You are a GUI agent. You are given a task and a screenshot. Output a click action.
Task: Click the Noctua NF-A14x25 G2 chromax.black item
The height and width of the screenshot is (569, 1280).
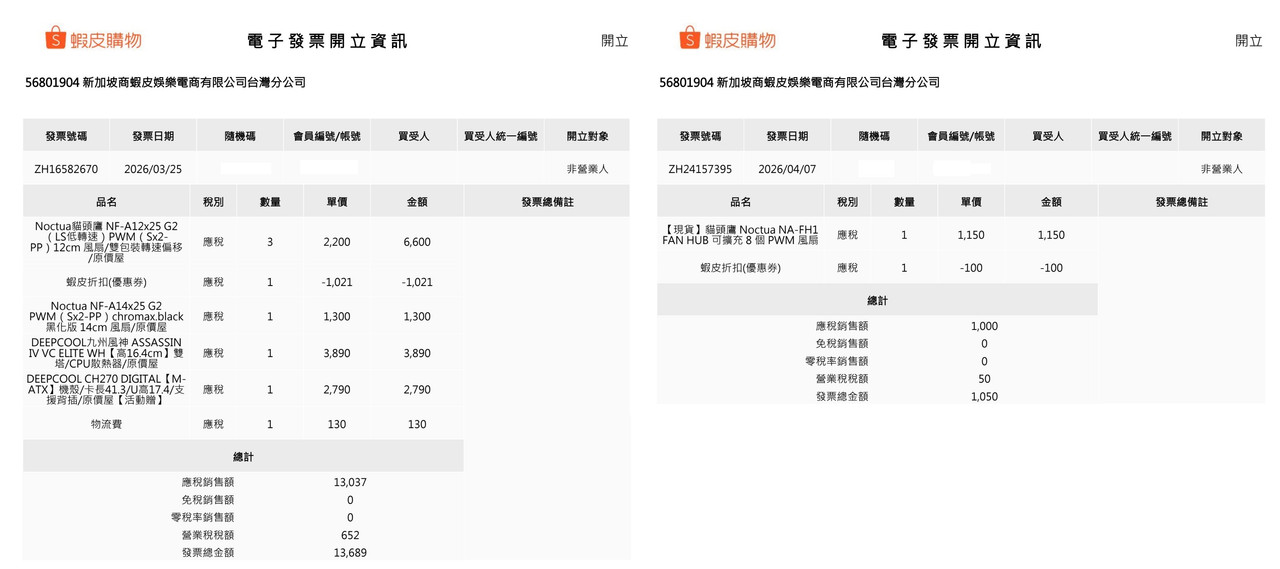107,316
